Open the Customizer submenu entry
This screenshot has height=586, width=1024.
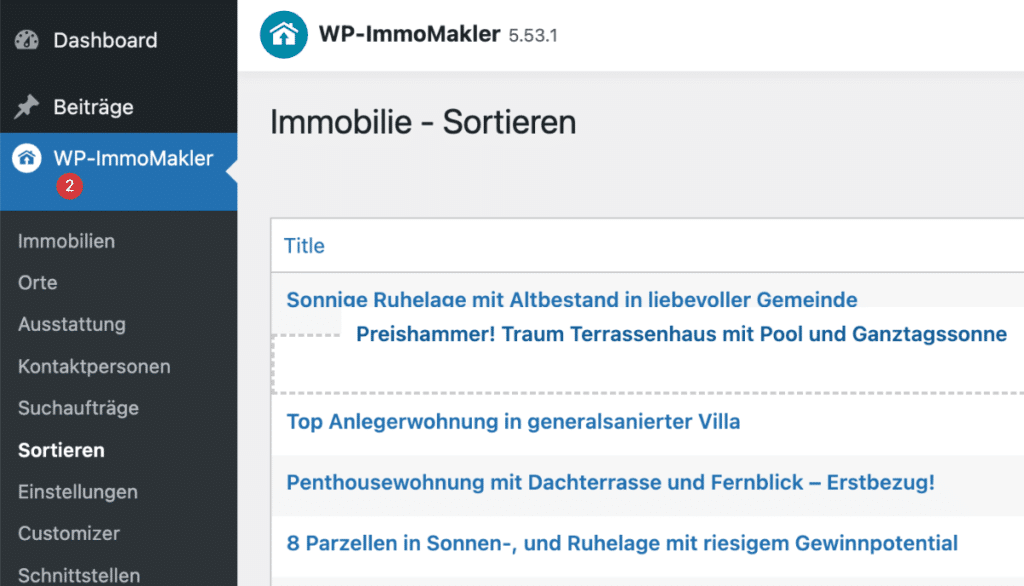(69, 534)
